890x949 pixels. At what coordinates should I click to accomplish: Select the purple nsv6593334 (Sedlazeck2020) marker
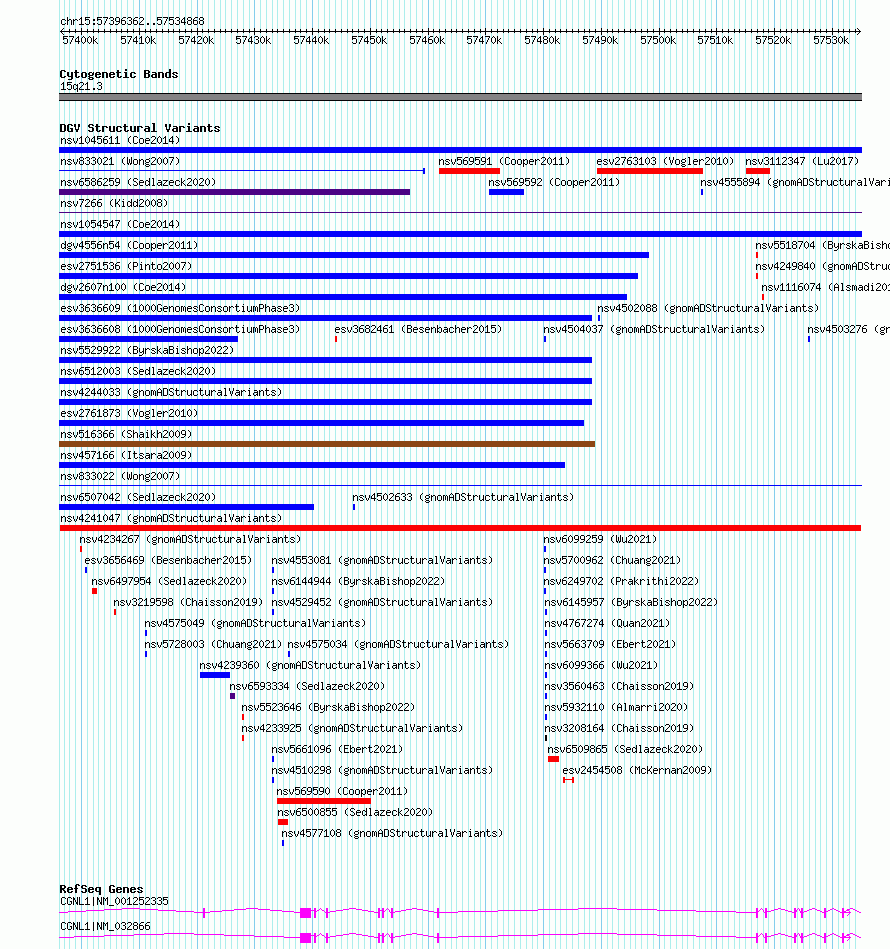pos(232,697)
